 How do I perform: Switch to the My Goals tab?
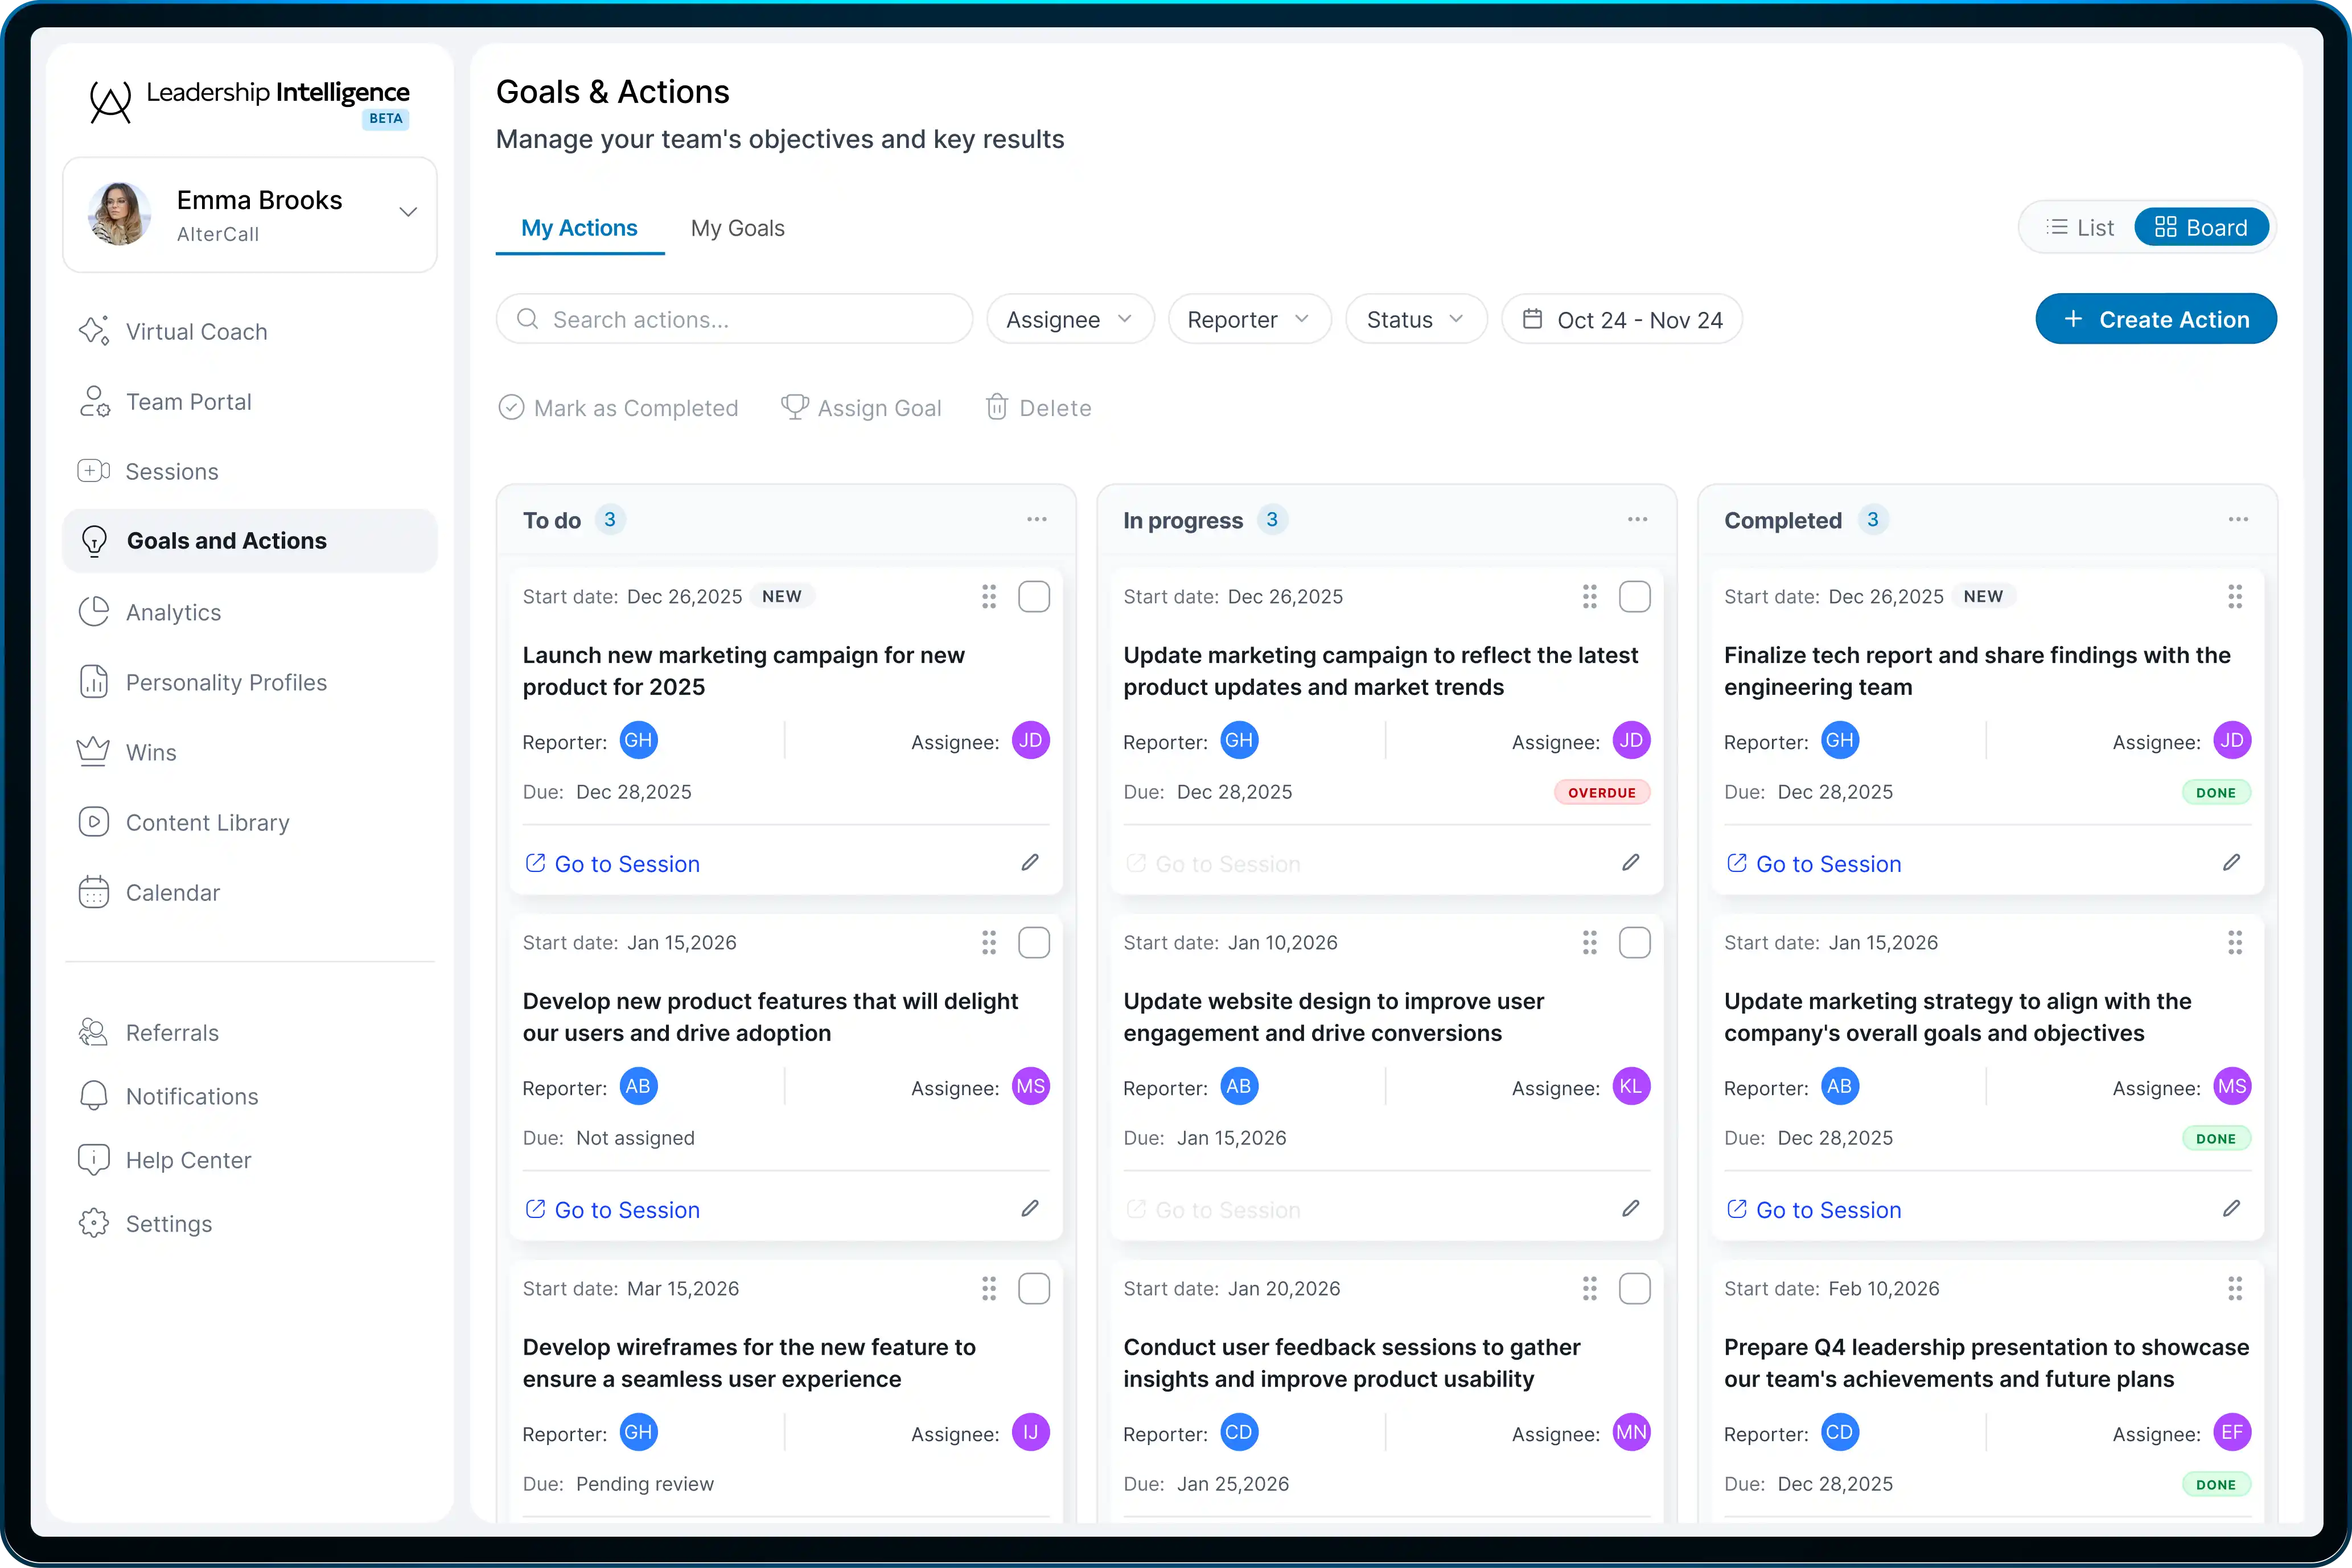pyautogui.click(x=737, y=228)
